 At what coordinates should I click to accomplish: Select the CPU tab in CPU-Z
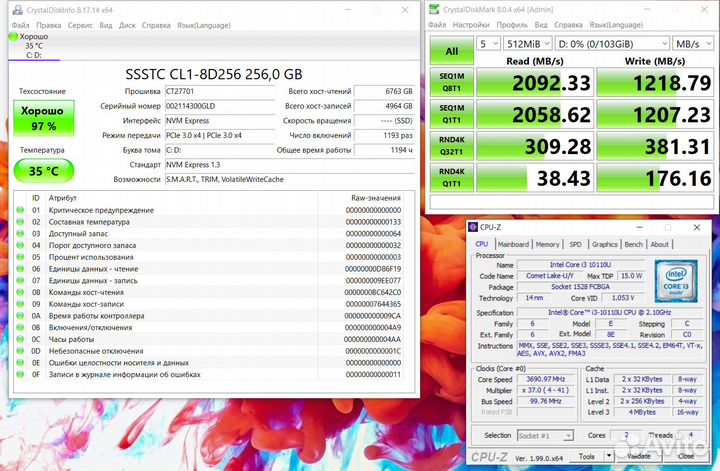482,244
